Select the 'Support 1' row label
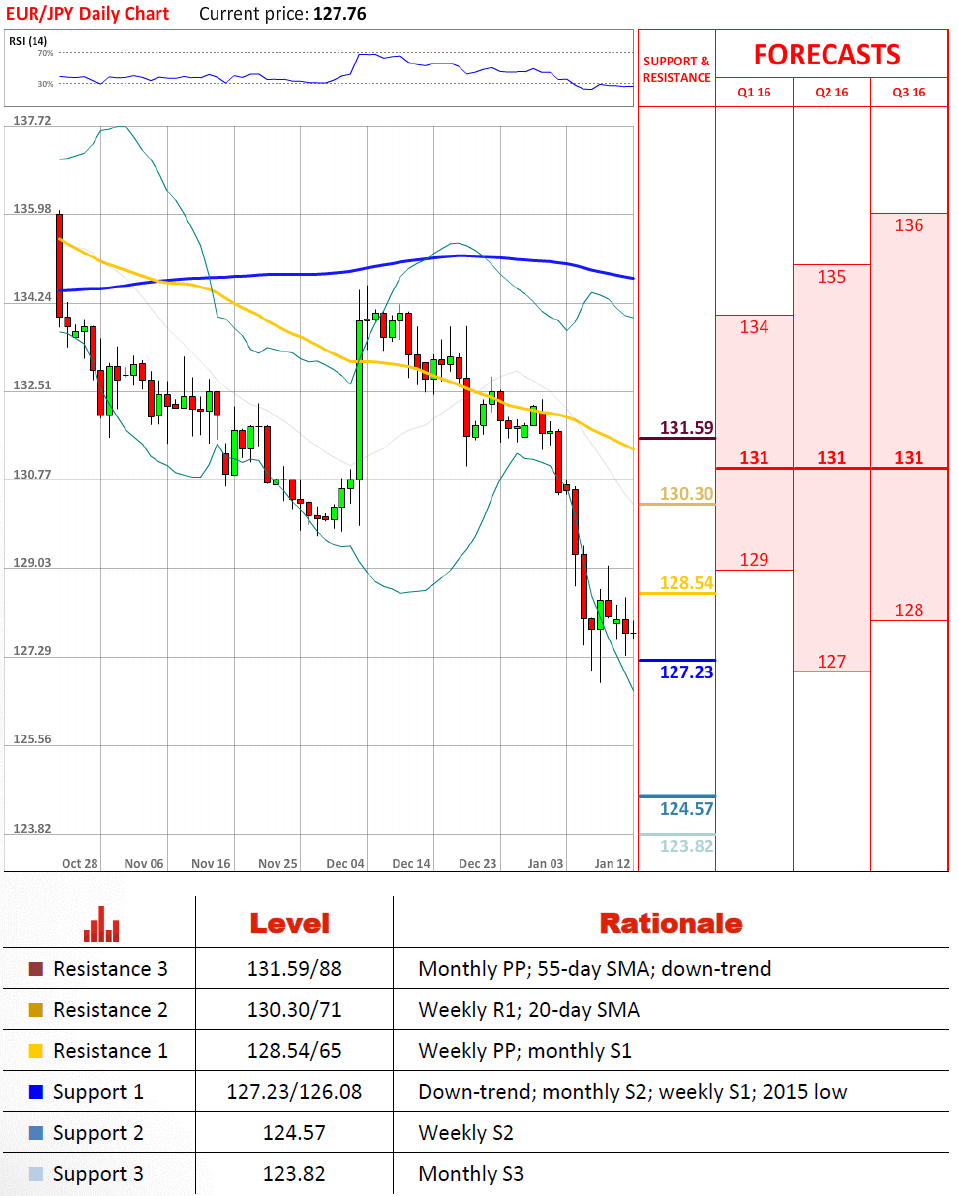 point(98,1092)
